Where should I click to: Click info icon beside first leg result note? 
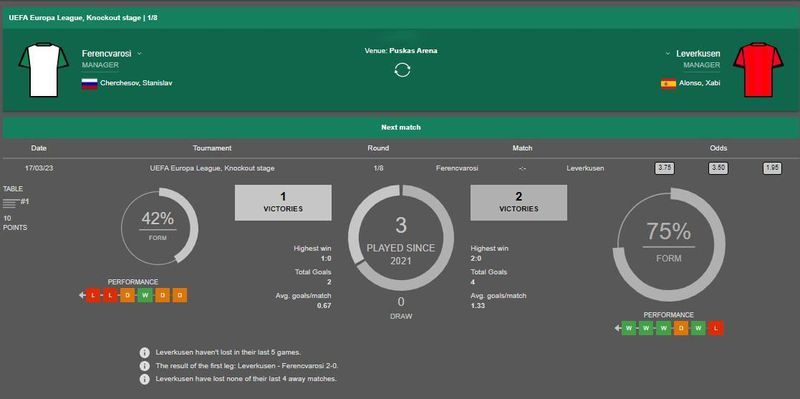(x=145, y=366)
